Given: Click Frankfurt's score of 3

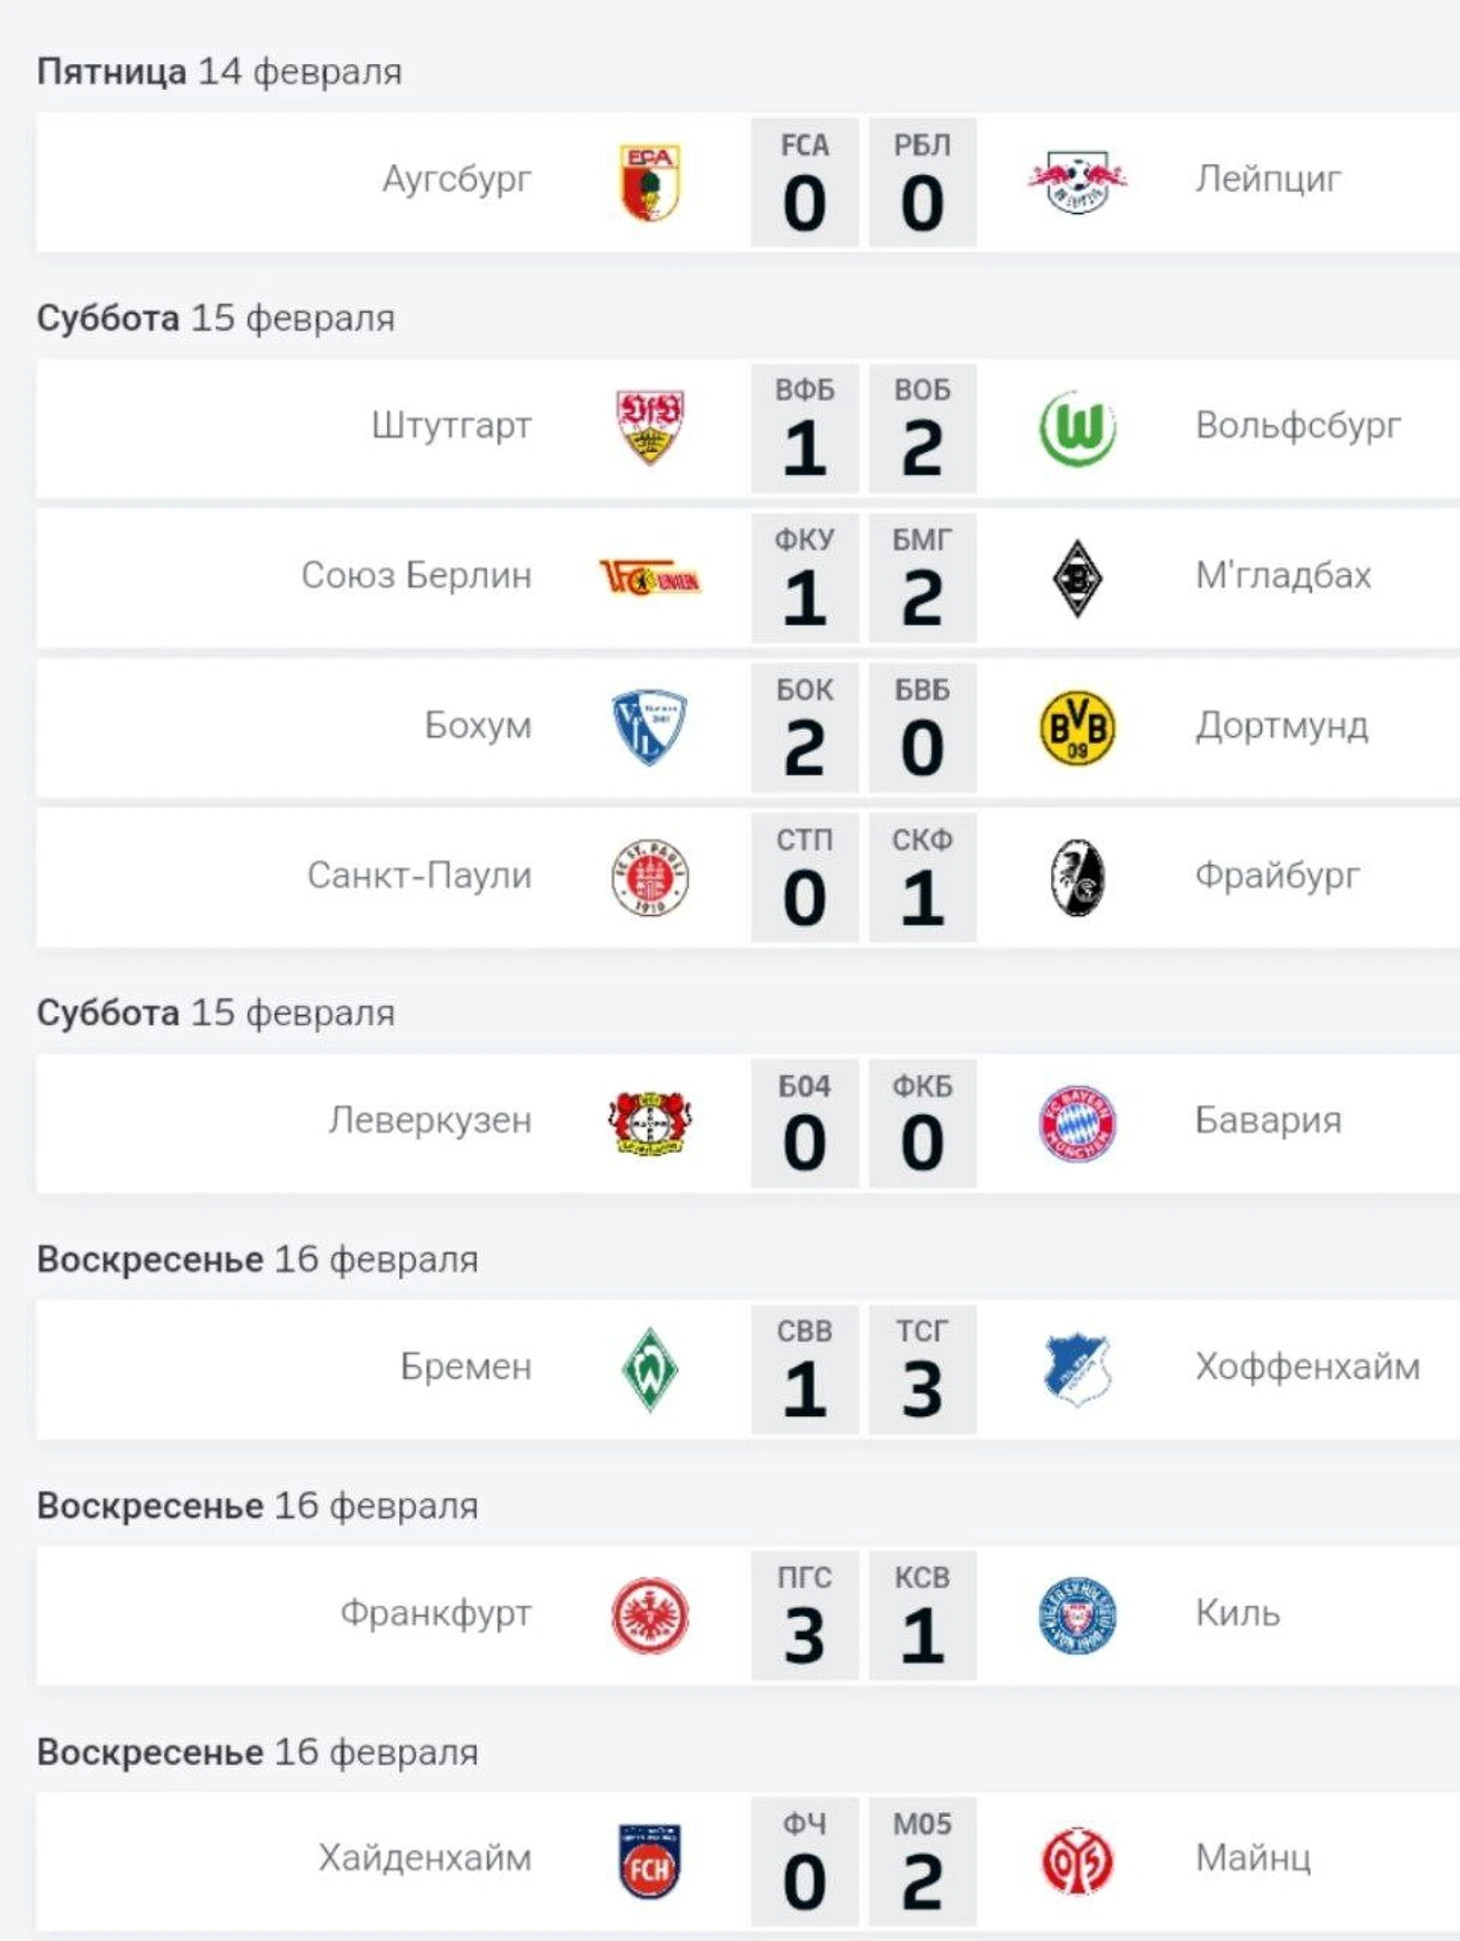Looking at the screenshot, I should click(x=804, y=1636).
